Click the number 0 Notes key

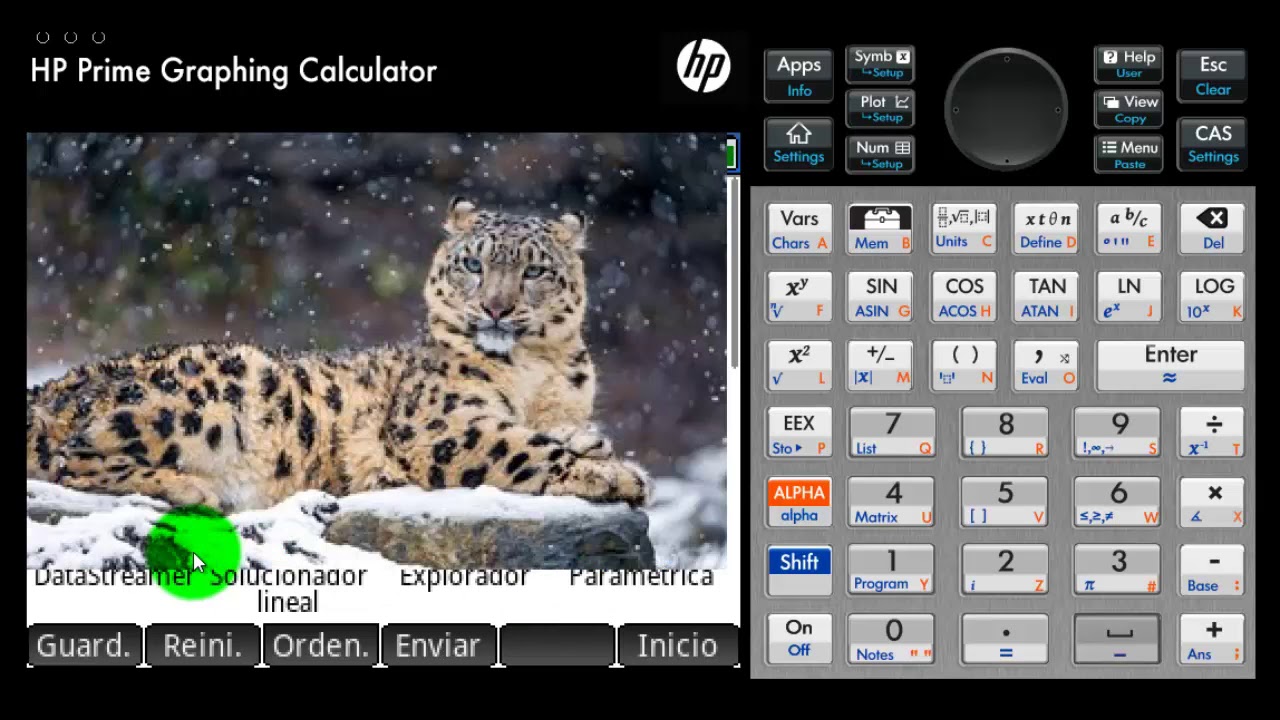pos(893,639)
